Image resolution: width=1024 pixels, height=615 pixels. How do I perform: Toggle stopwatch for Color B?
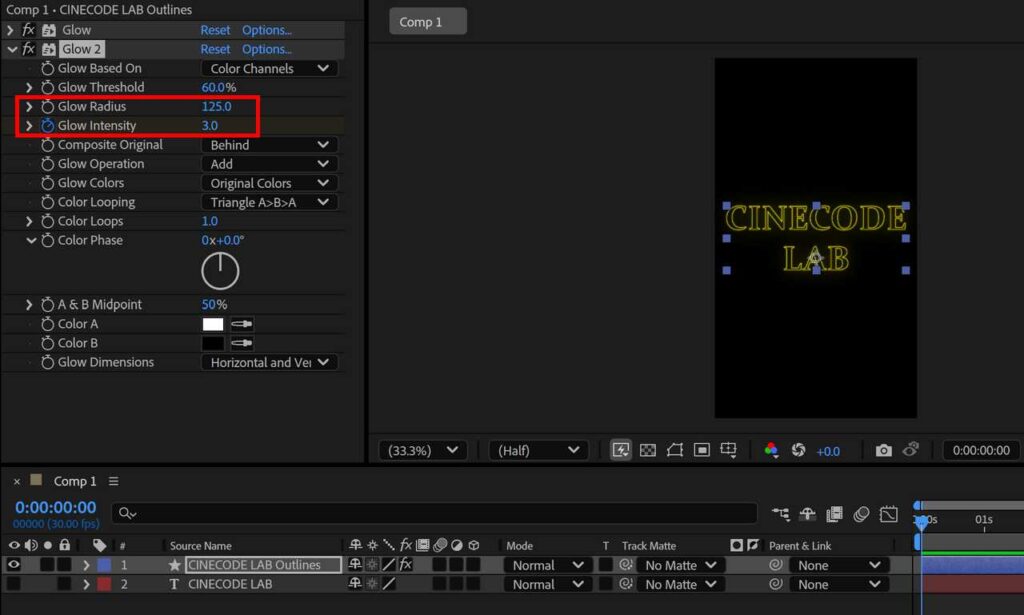coord(47,343)
